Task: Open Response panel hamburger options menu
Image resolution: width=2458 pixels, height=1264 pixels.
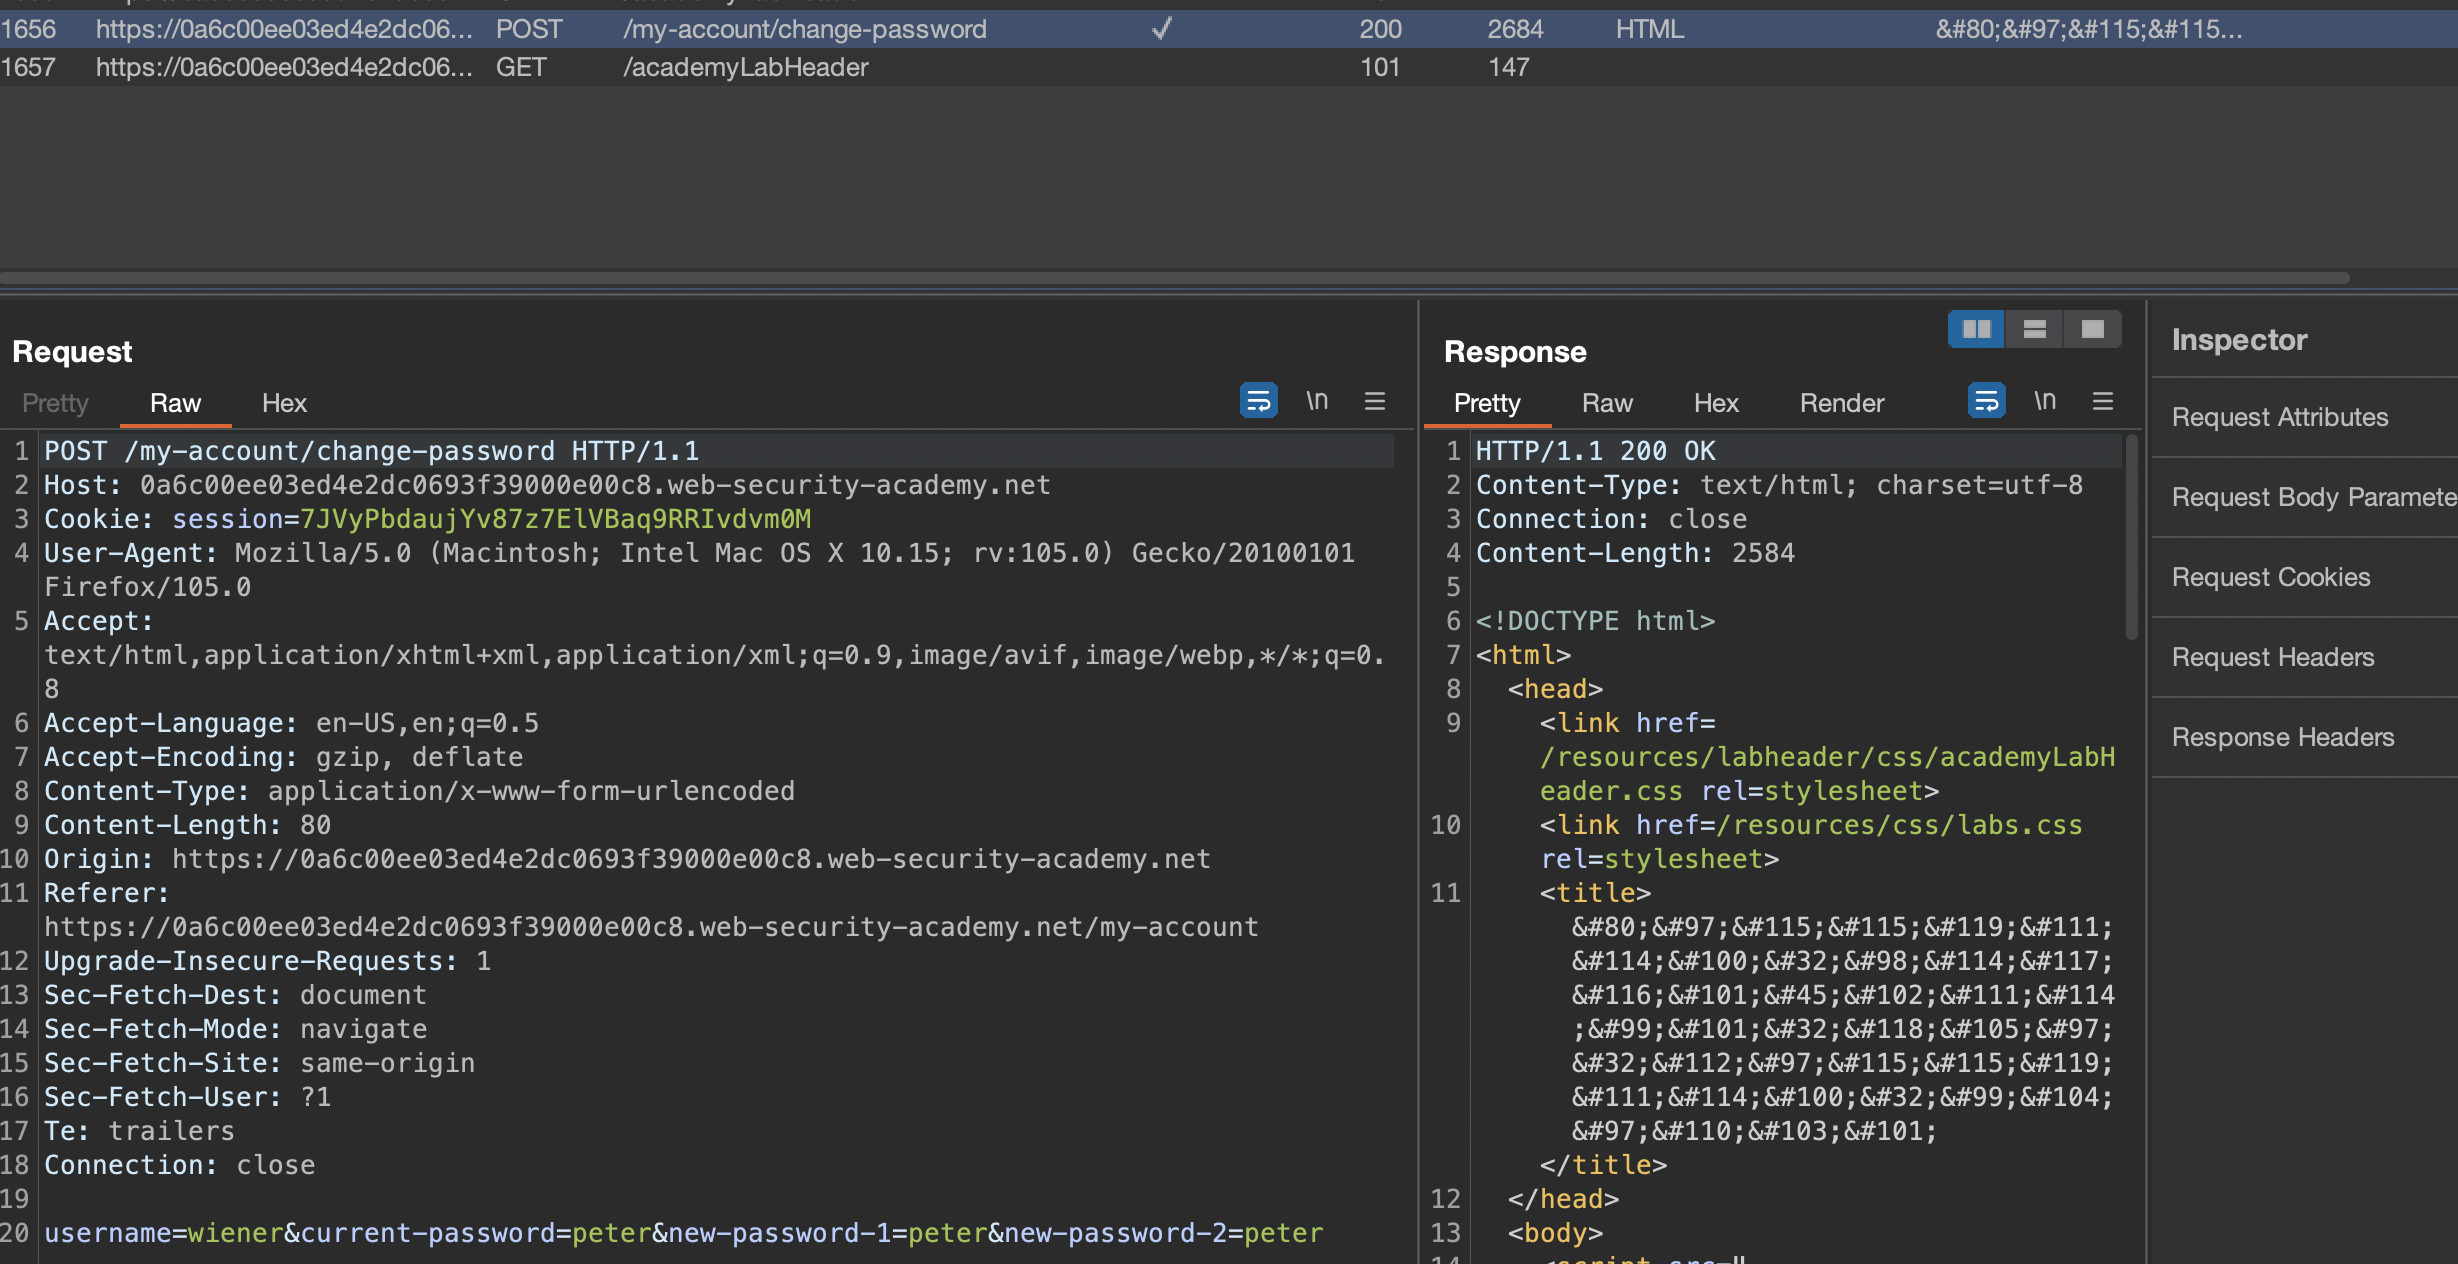Action: click(x=2103, y=401)
